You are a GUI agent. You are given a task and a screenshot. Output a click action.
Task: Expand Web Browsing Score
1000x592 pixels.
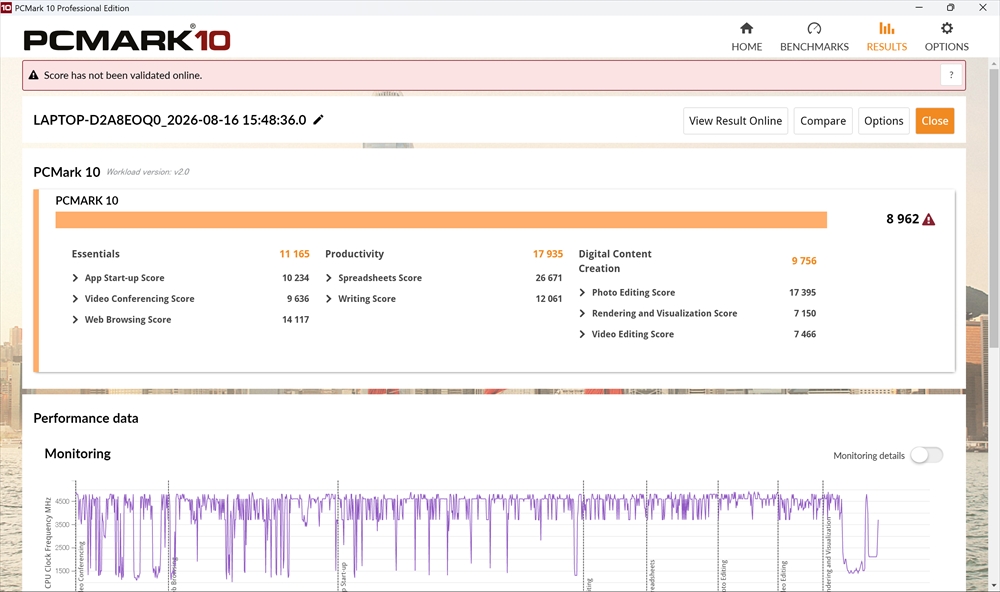tap(75, 320)
